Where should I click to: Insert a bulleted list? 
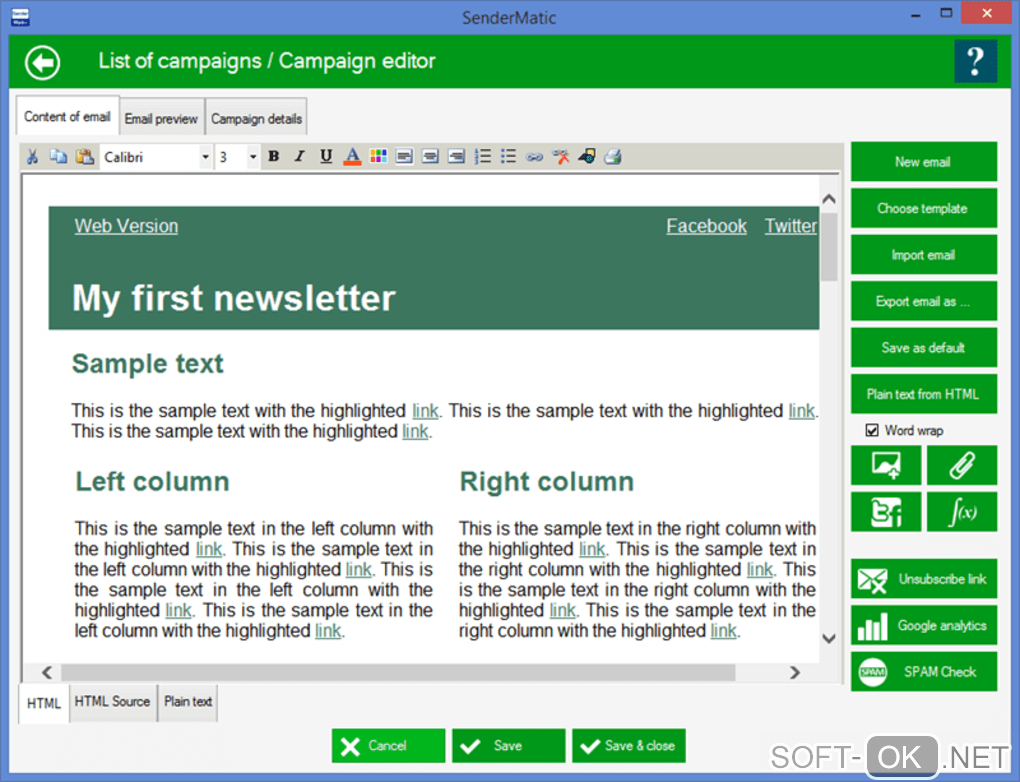509,156
